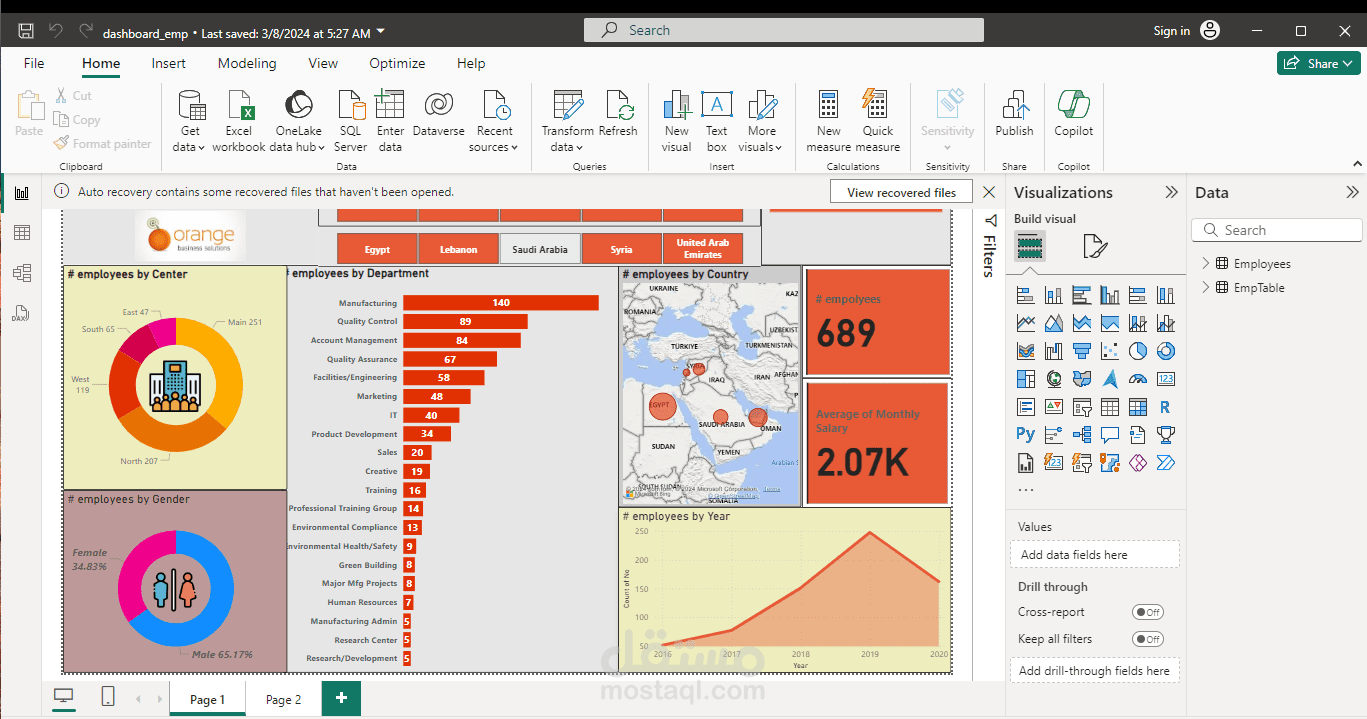Select the Treemap visual
1367x719 pixels.
(1025, 379)
